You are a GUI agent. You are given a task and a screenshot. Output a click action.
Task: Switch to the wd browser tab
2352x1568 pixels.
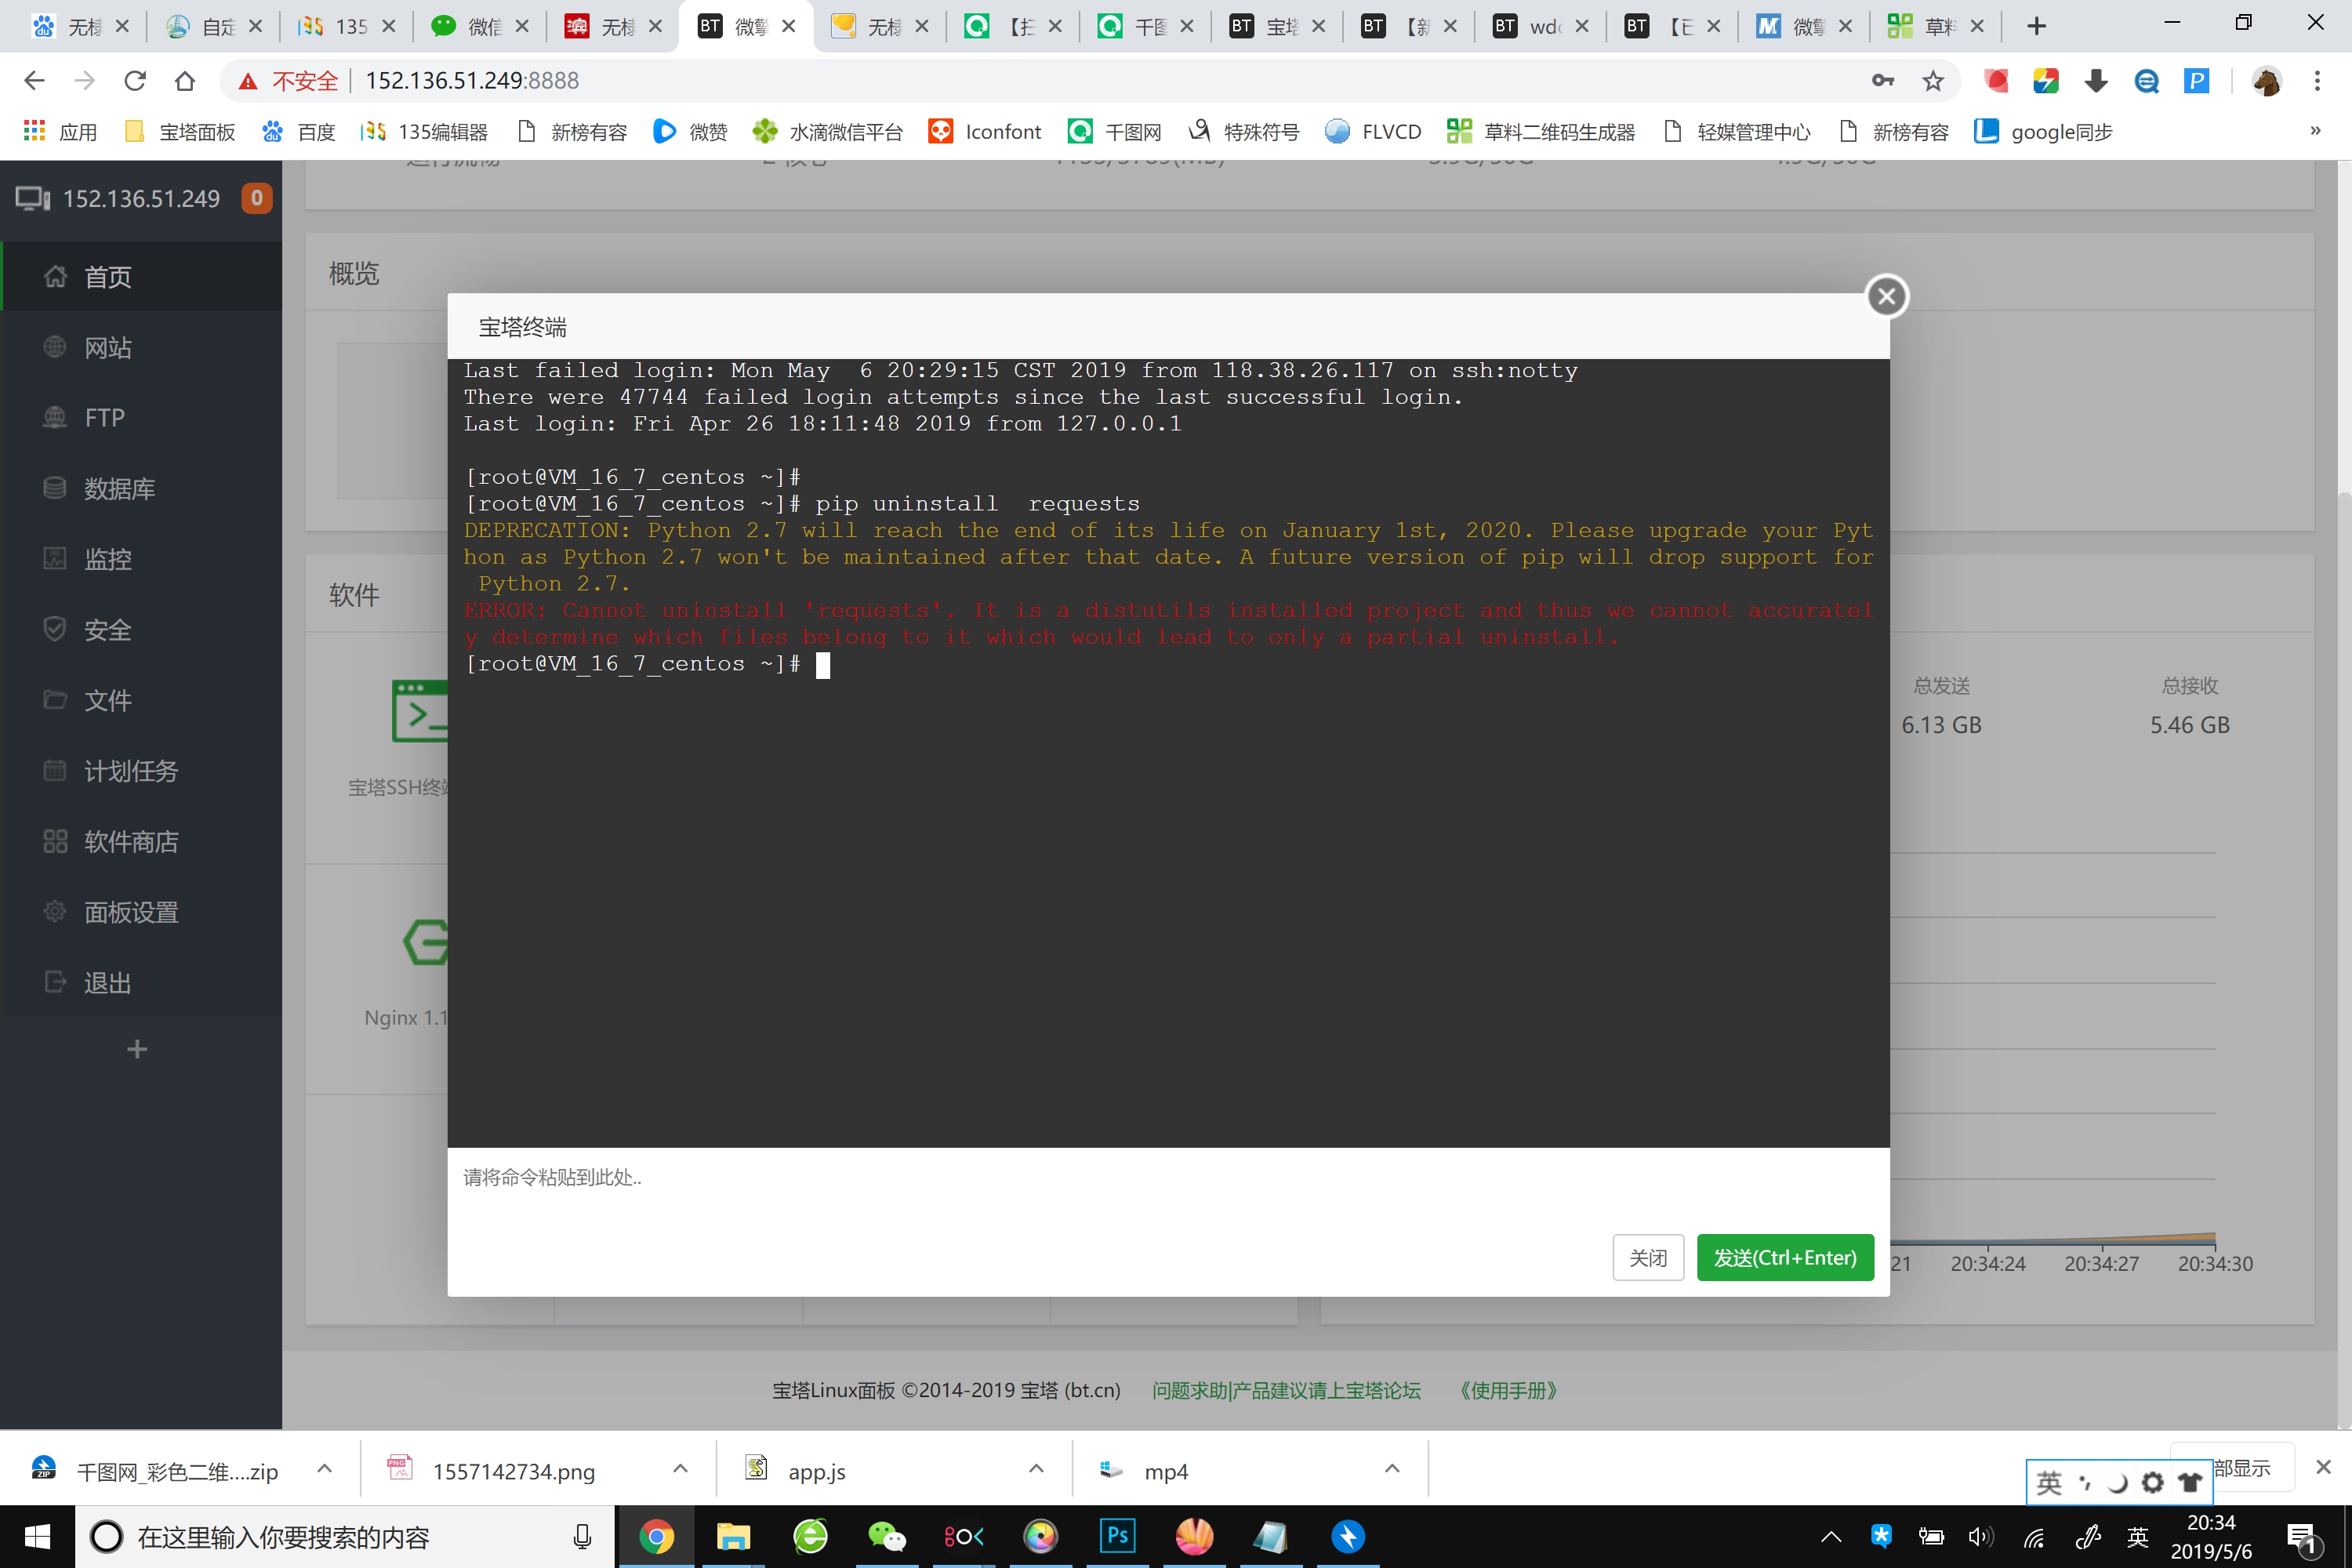click(1540, 26)
